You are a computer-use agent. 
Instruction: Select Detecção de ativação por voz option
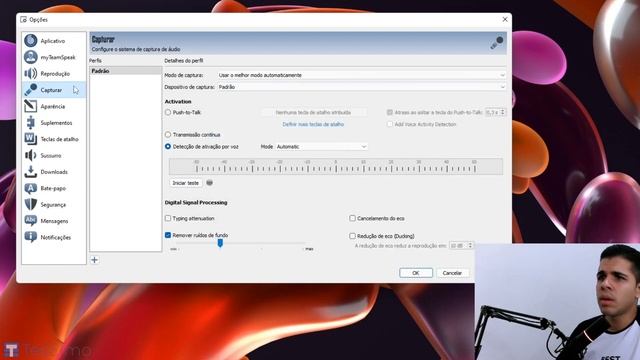click(168, 147)
